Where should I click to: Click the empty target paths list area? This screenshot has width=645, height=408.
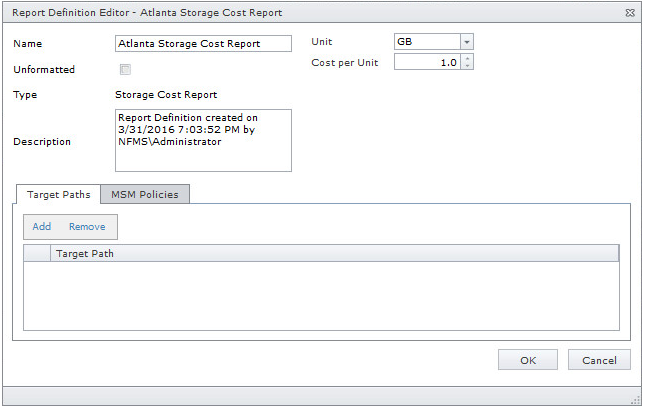(x=320, y=295)
